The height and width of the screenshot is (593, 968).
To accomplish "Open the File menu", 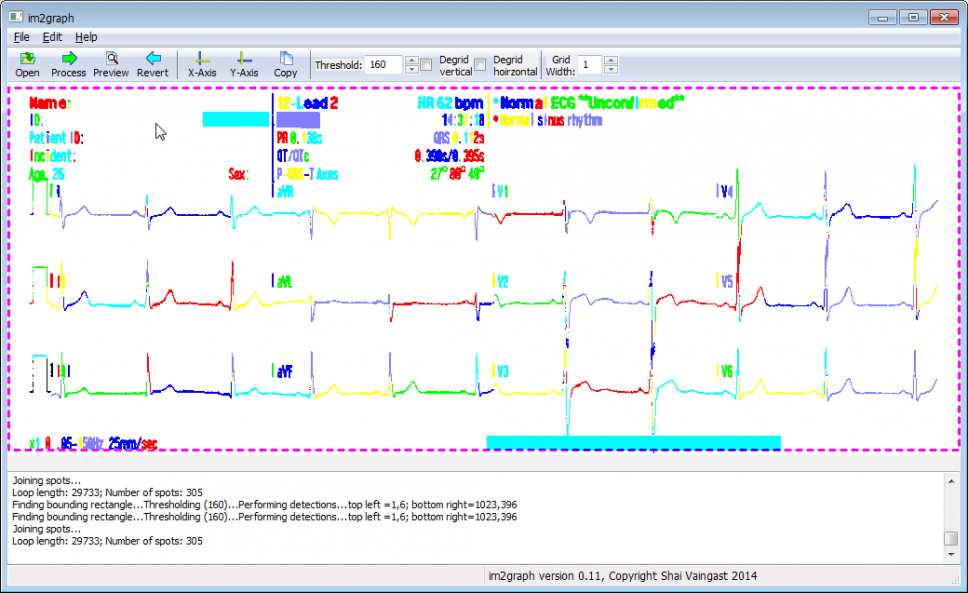I will (21, 37).
